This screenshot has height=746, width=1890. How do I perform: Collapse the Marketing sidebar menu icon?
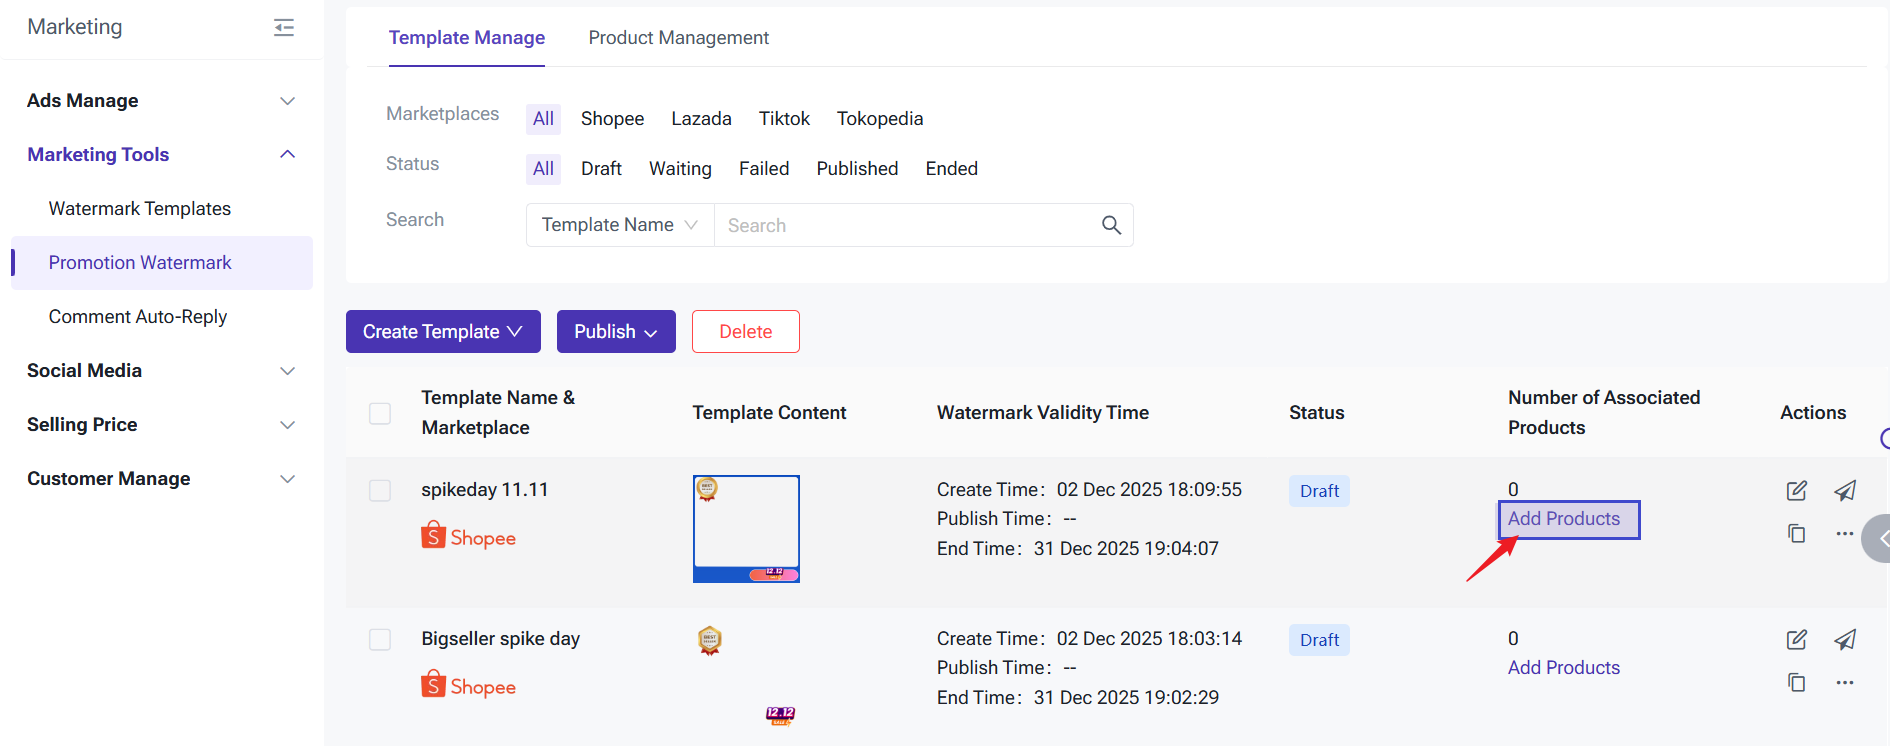click(284, 27)
